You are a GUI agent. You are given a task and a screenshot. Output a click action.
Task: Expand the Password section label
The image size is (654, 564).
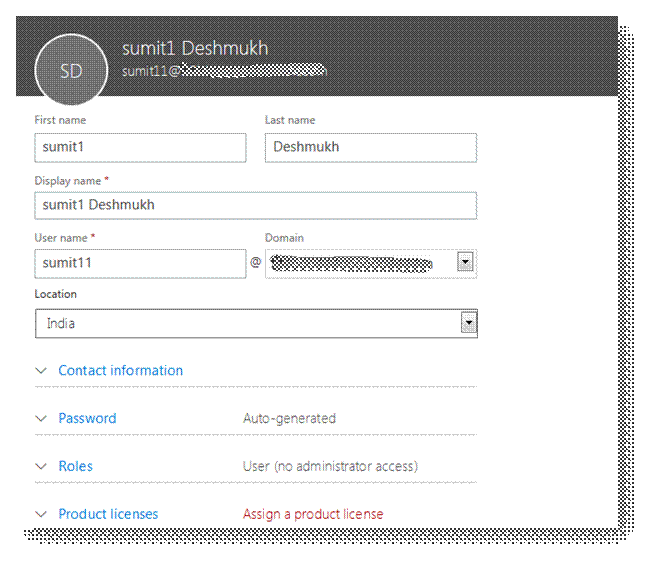tap(87, 418)
